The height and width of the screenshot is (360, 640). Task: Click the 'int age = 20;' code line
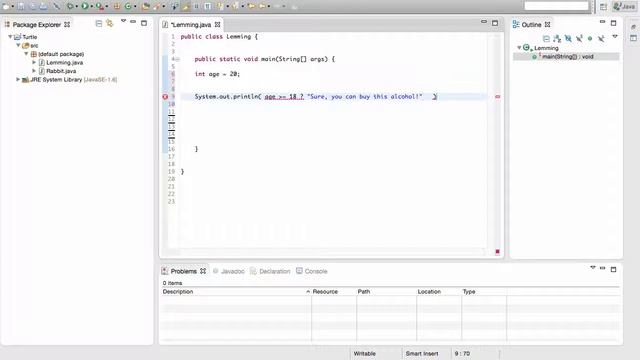(x=217, y=74)
